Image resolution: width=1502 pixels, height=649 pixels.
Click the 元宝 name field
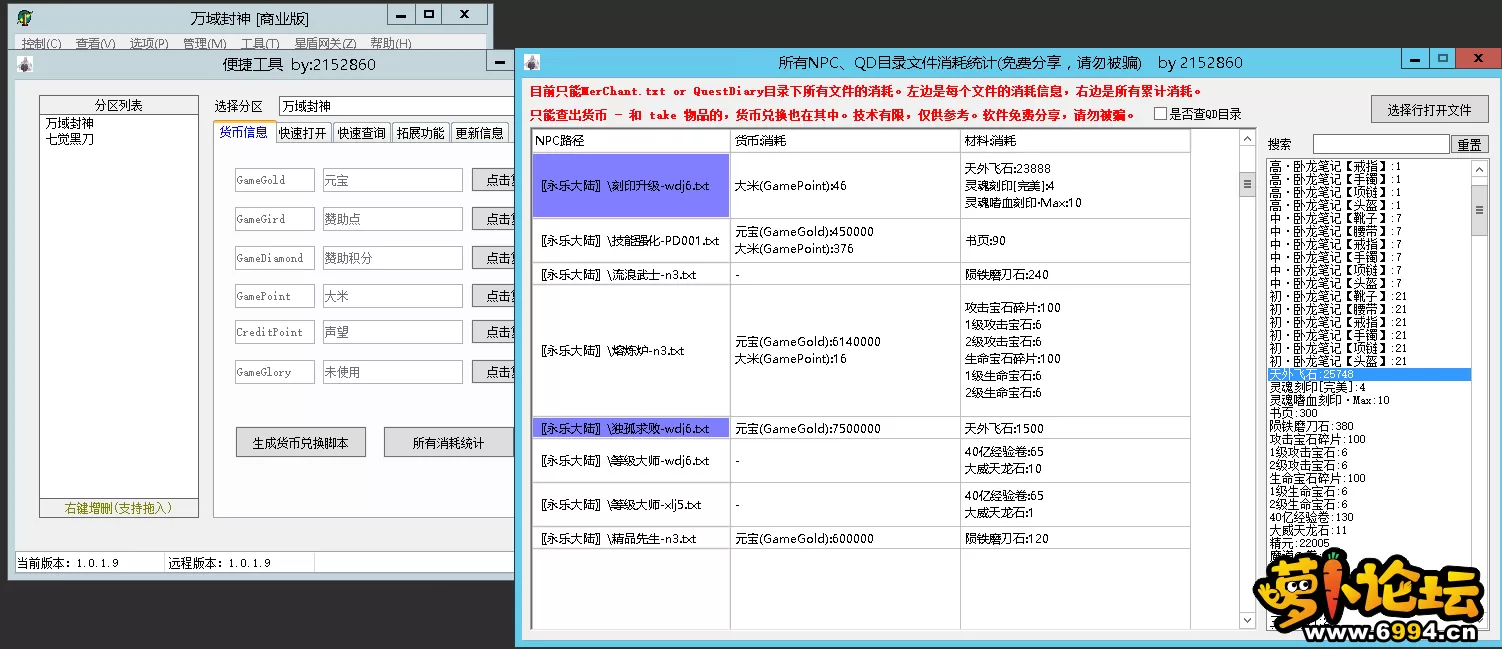coord(392,180)
